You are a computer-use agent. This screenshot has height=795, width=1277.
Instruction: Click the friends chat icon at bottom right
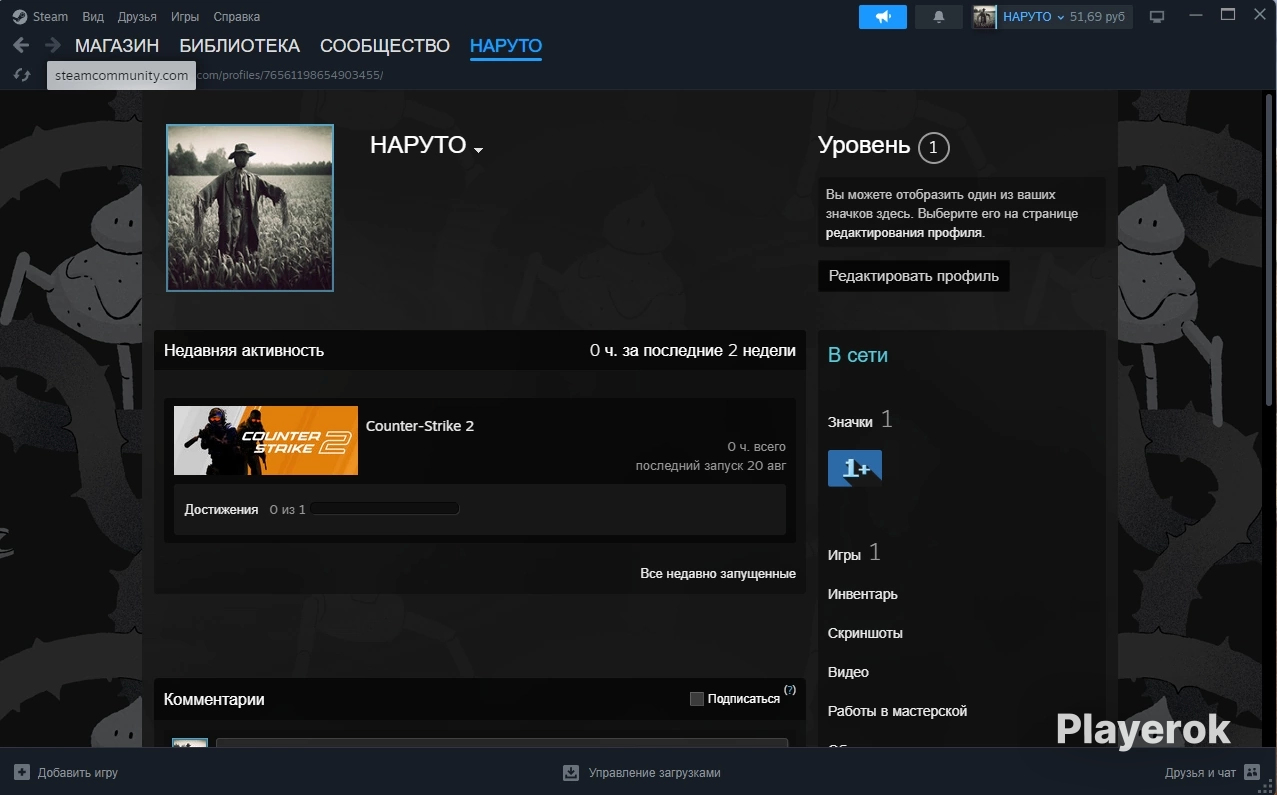1252,773
